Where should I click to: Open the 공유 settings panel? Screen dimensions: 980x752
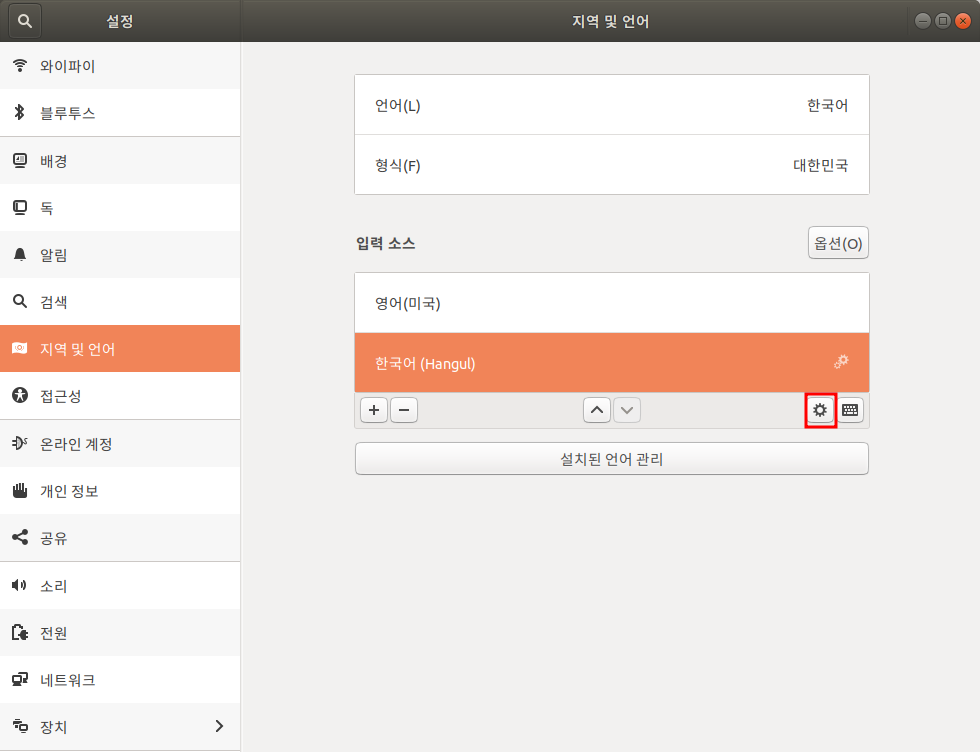click(120, 537)
